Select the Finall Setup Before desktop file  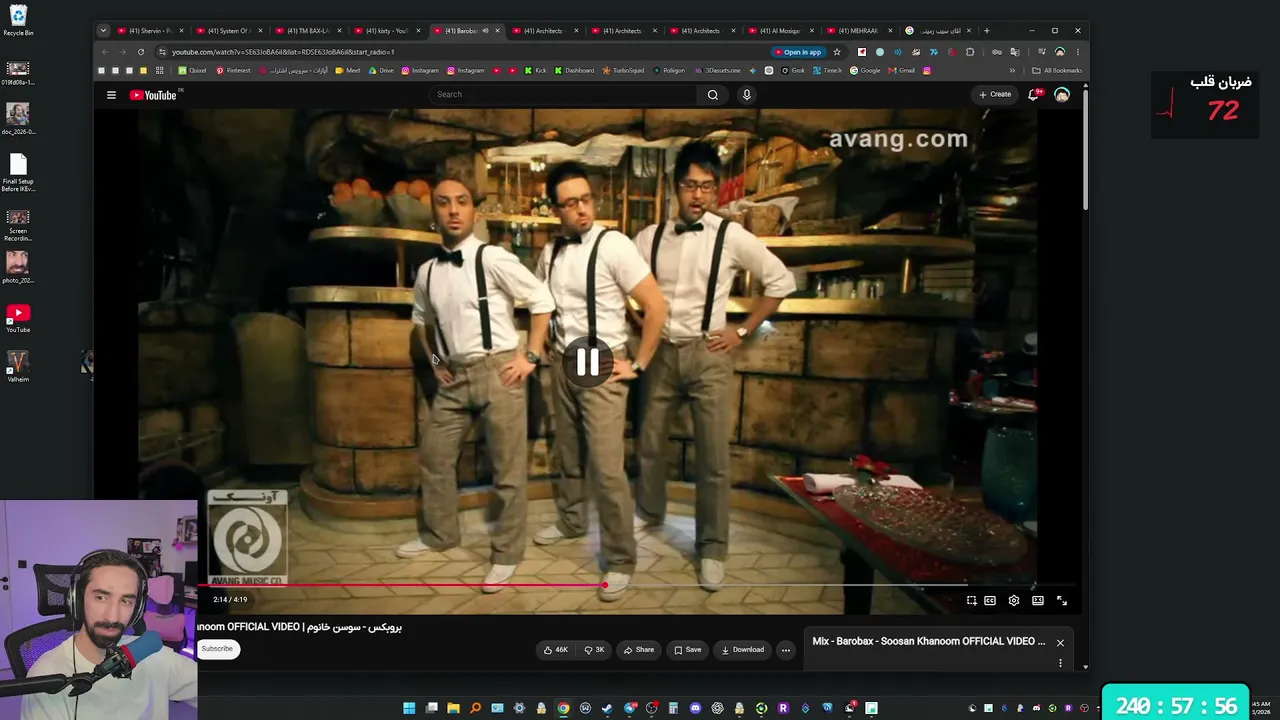pyautogui.click(x=18, y=173)
